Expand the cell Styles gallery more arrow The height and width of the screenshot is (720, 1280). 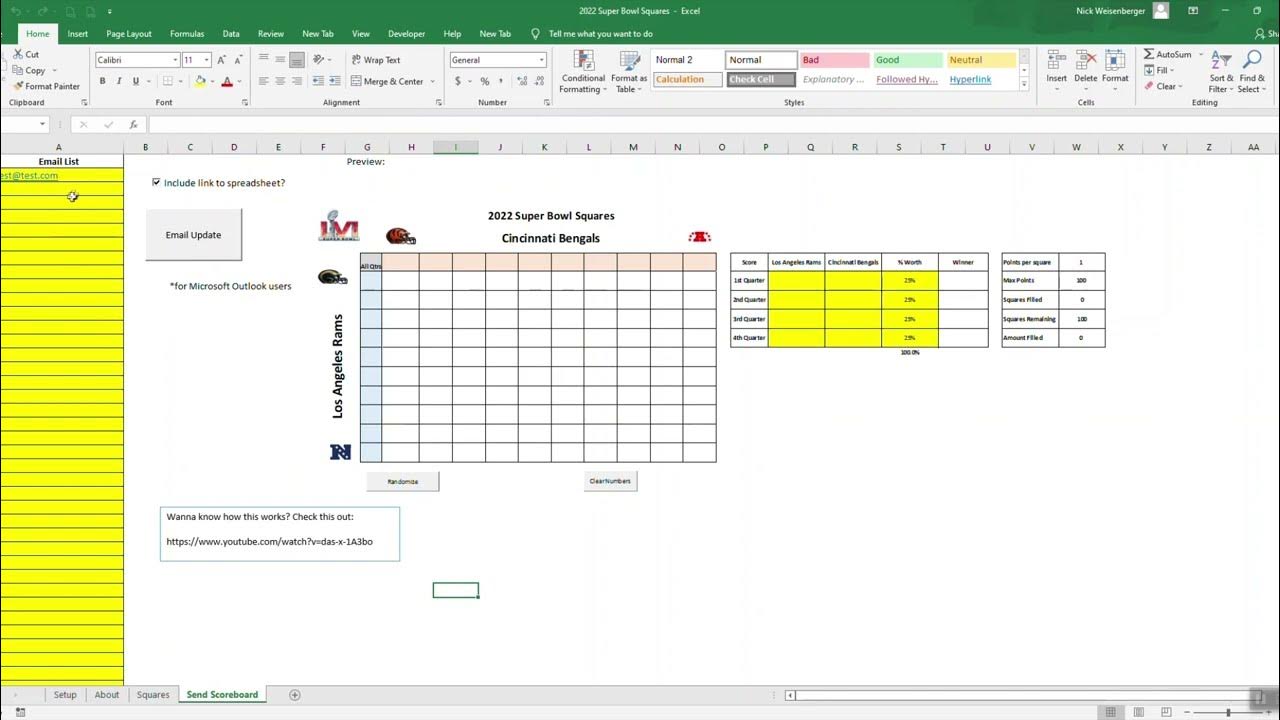coord(1024,86)
